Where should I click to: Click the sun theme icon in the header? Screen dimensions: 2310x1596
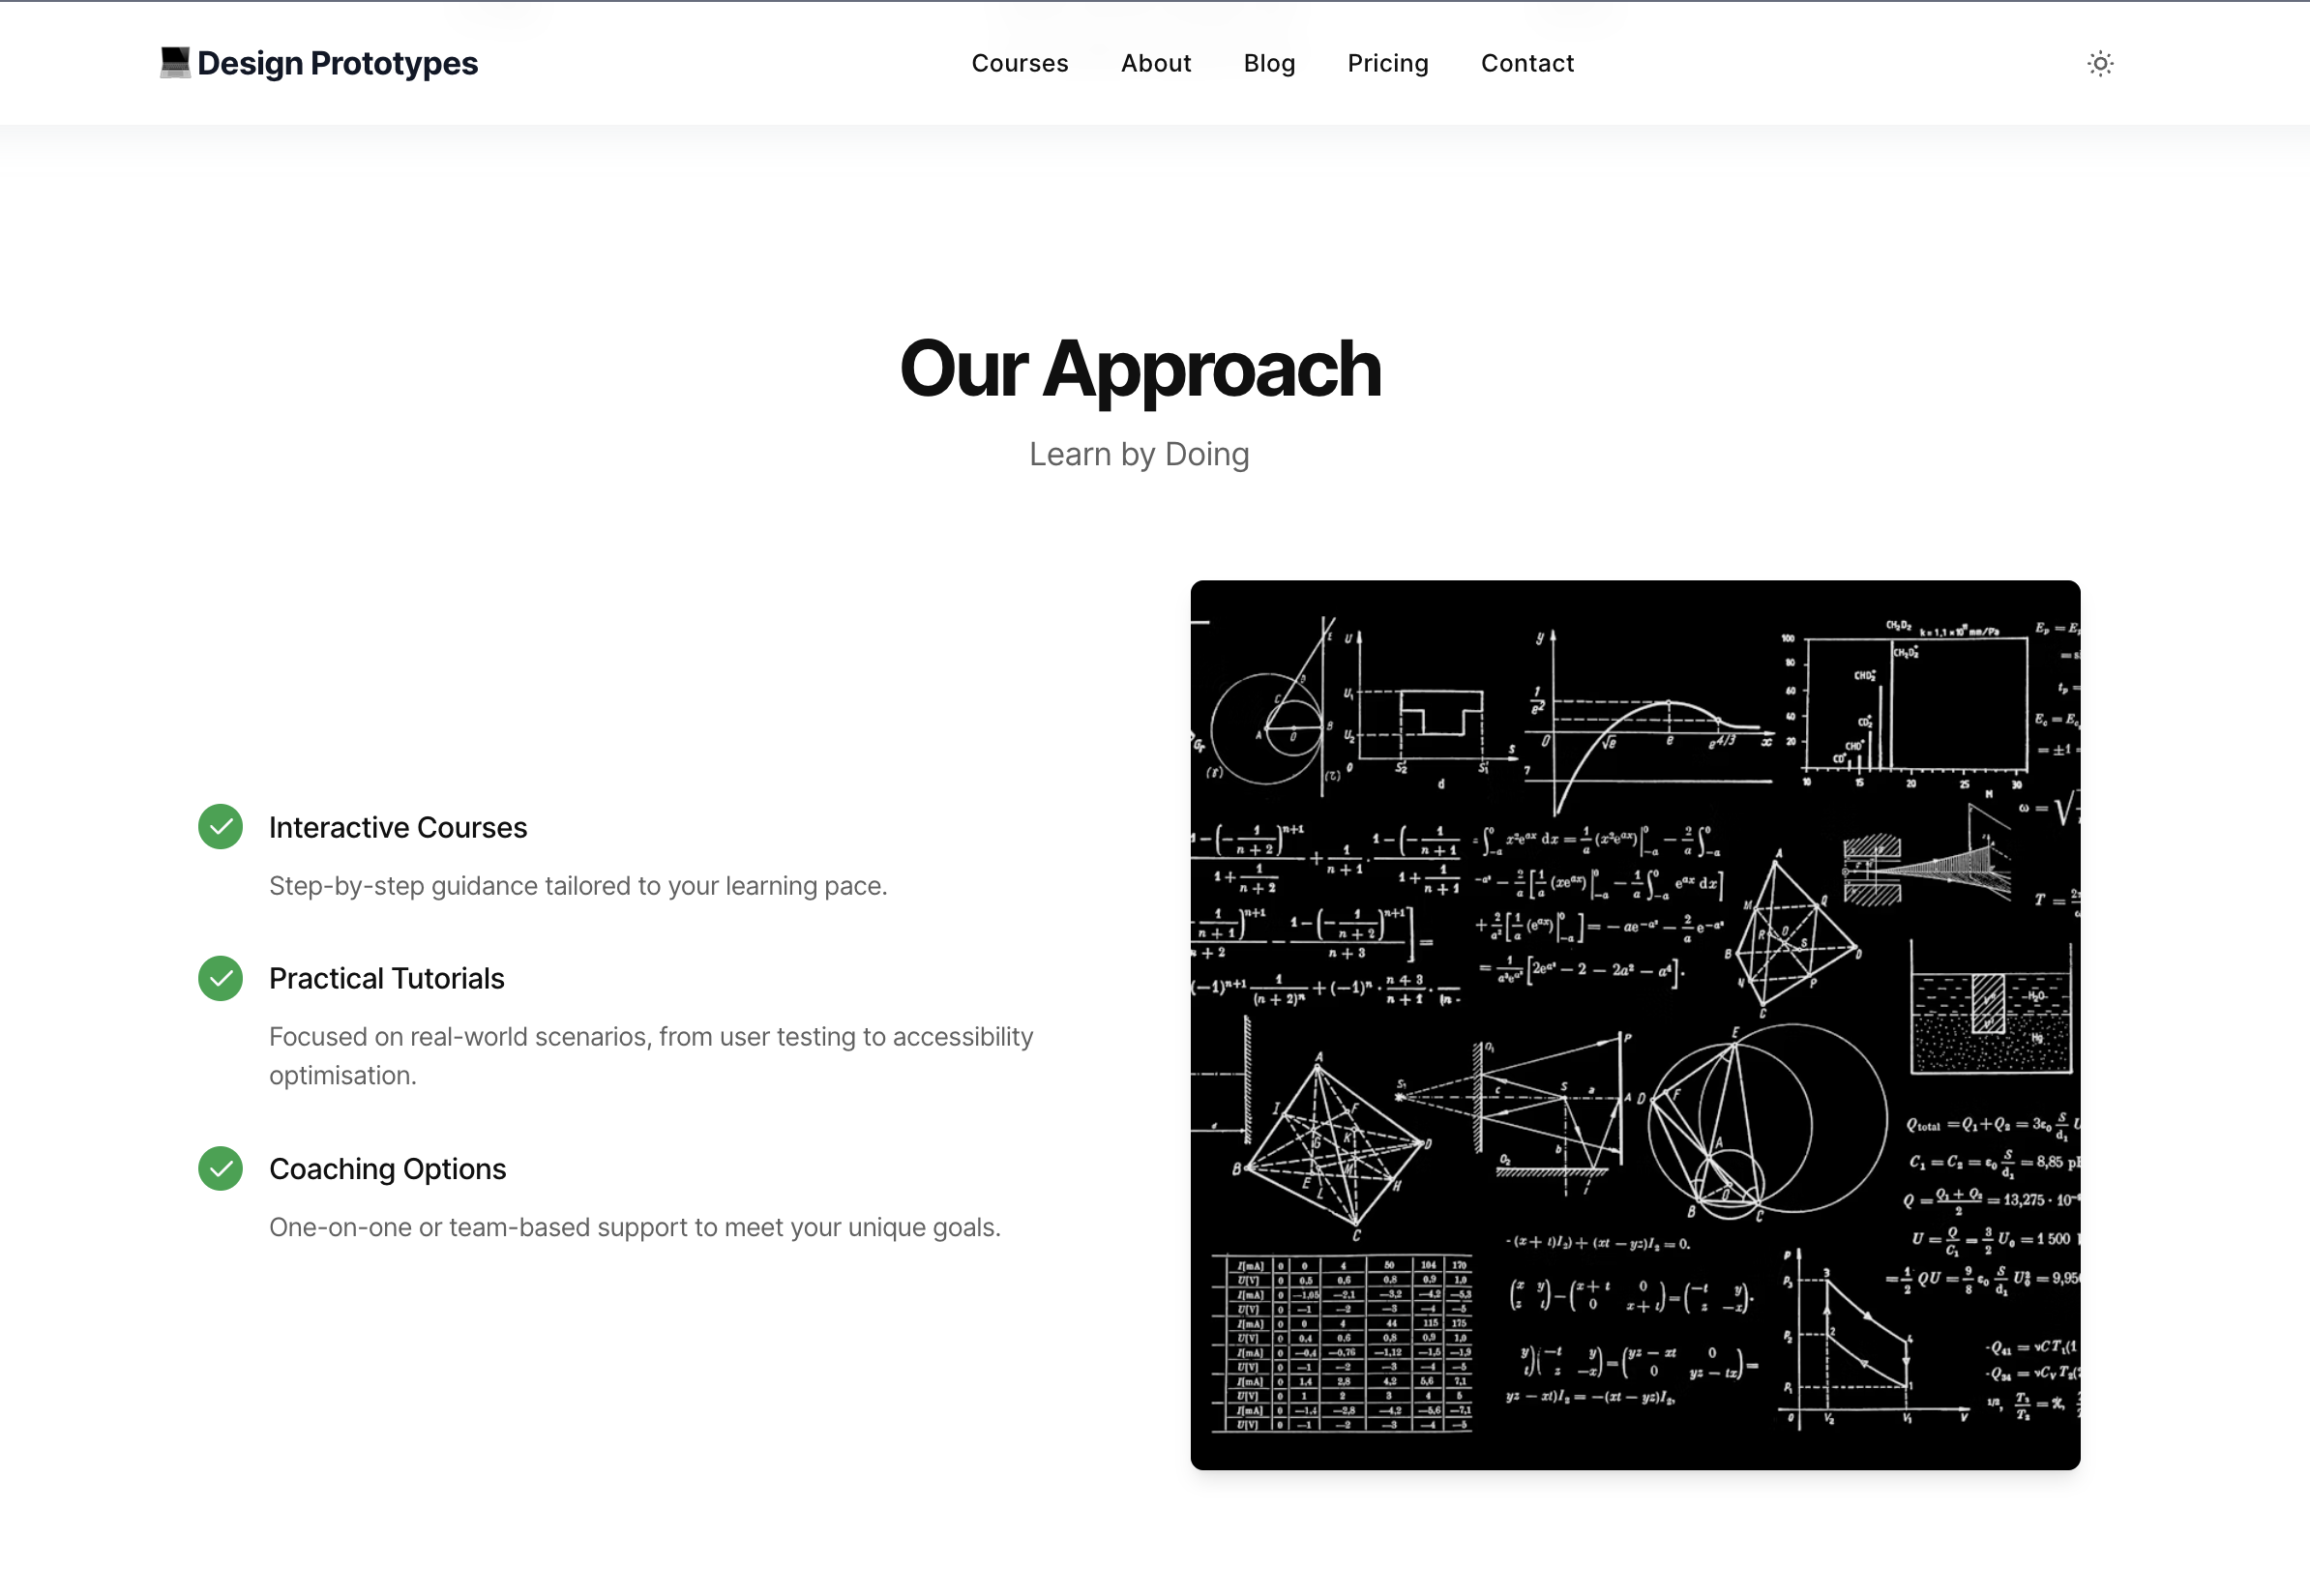[x=2100, y=63]
